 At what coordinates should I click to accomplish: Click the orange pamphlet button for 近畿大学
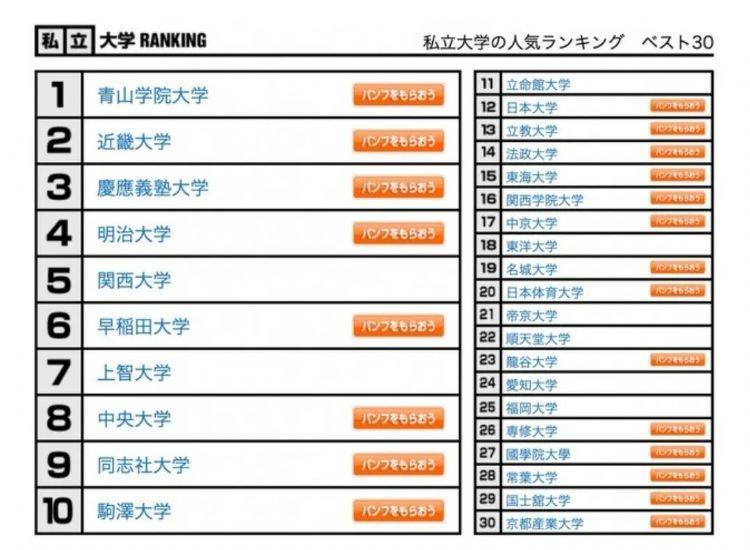pos(398,141)
